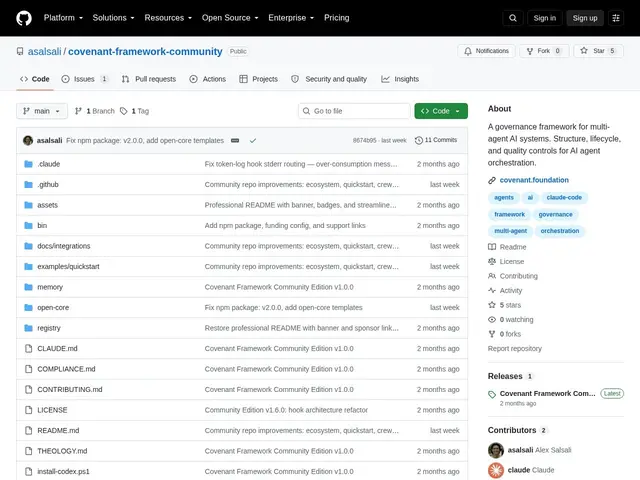Click the claude-code topic tag

[564, 198]
